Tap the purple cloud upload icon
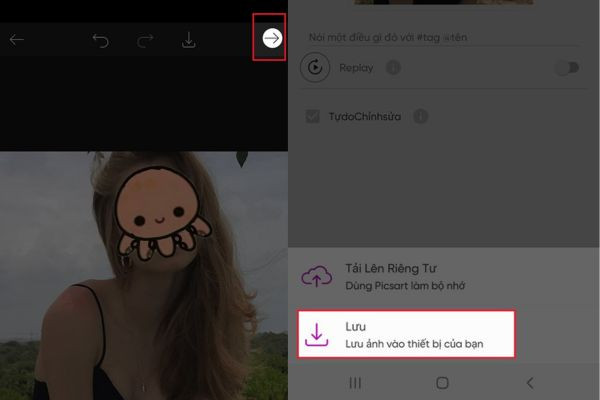Screen dimensions: 600x400 click(316, 276)
